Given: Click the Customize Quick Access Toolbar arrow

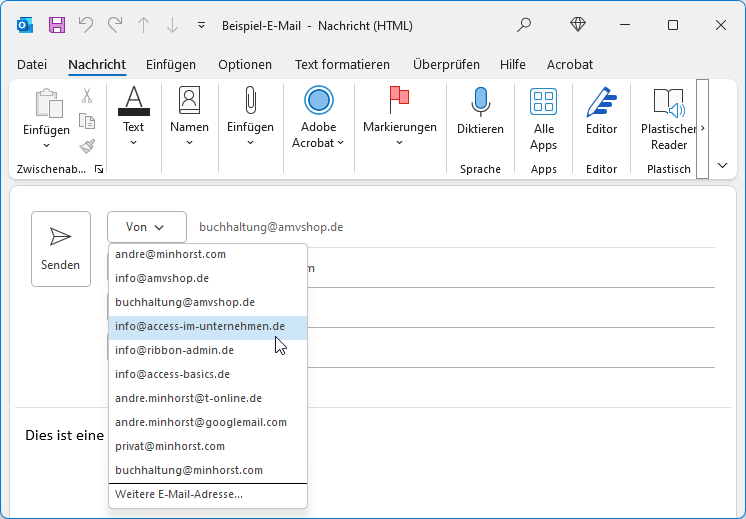Looking at the screenshot, I should (x=202, y=25).
